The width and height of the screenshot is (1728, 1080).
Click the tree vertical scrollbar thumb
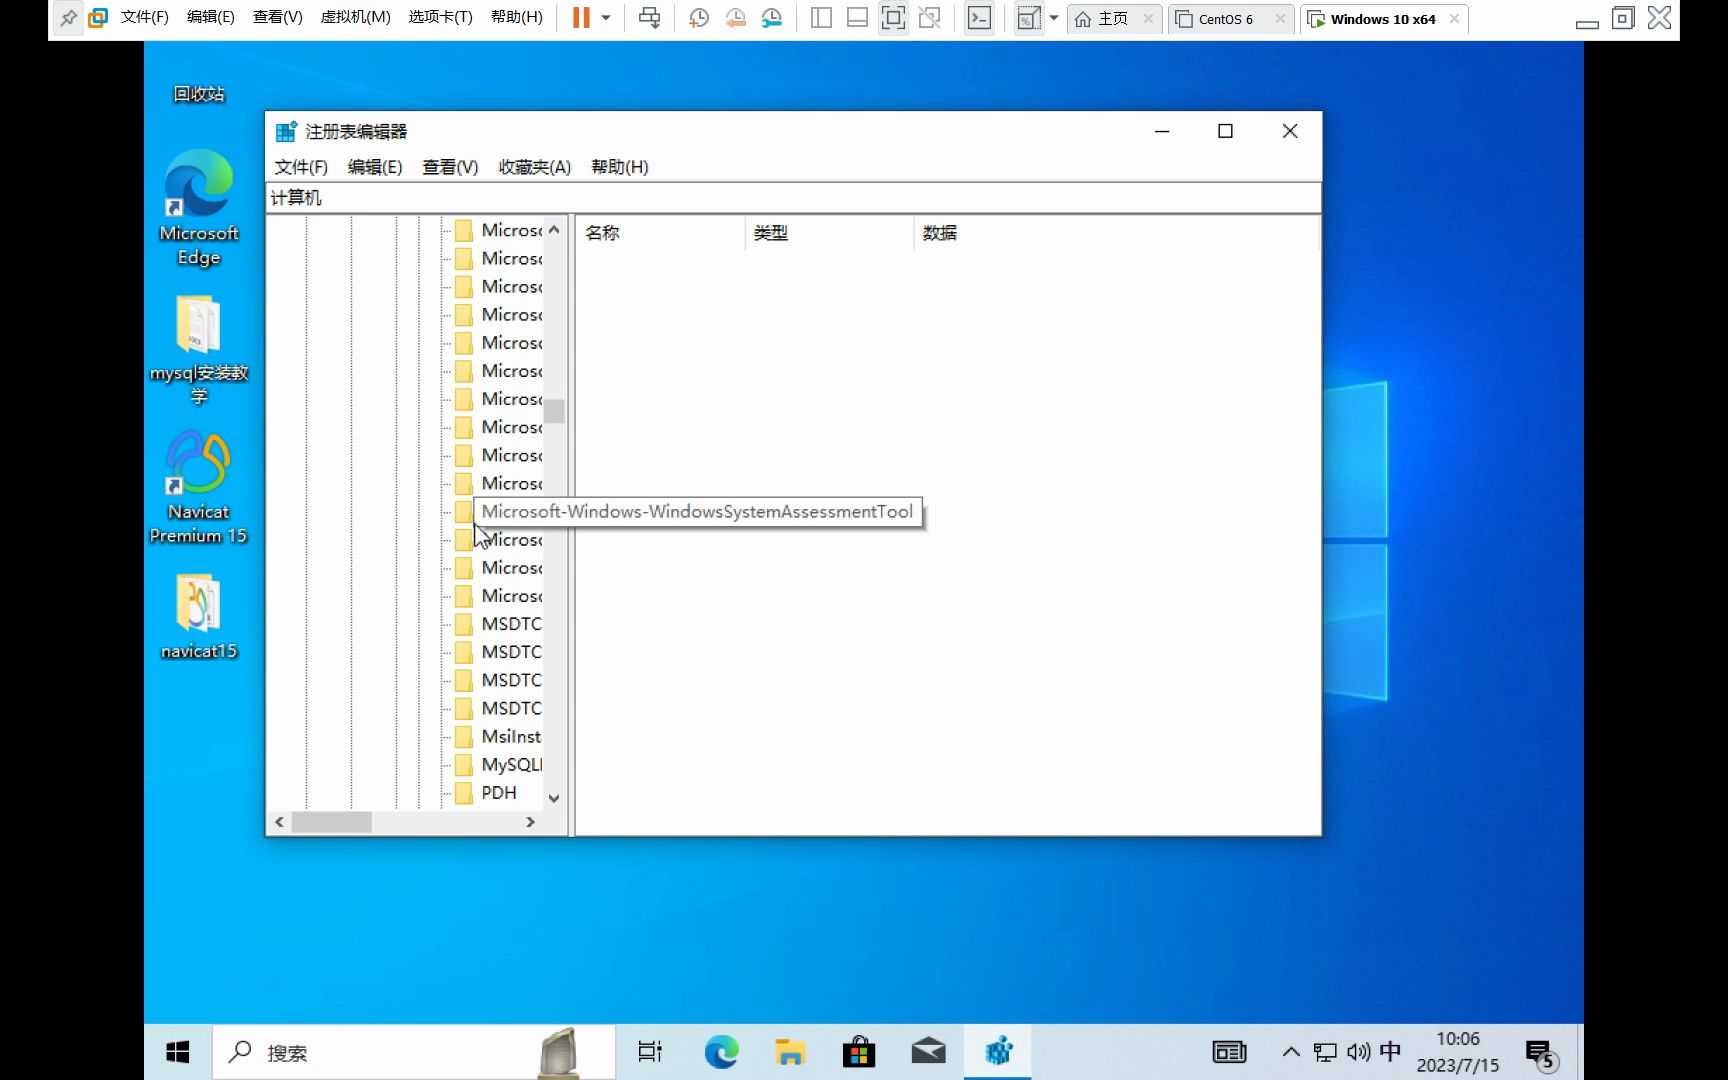point(554,411)
